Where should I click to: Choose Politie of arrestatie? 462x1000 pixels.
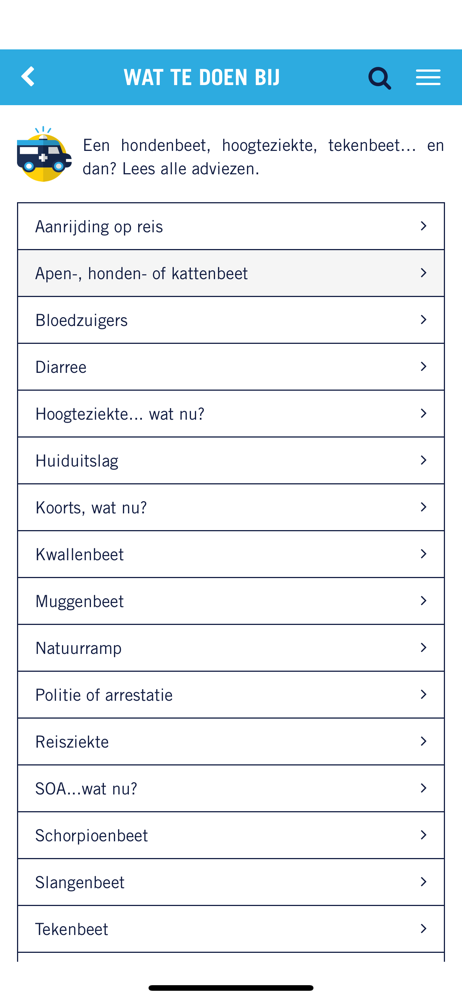[x=231, y=695]
